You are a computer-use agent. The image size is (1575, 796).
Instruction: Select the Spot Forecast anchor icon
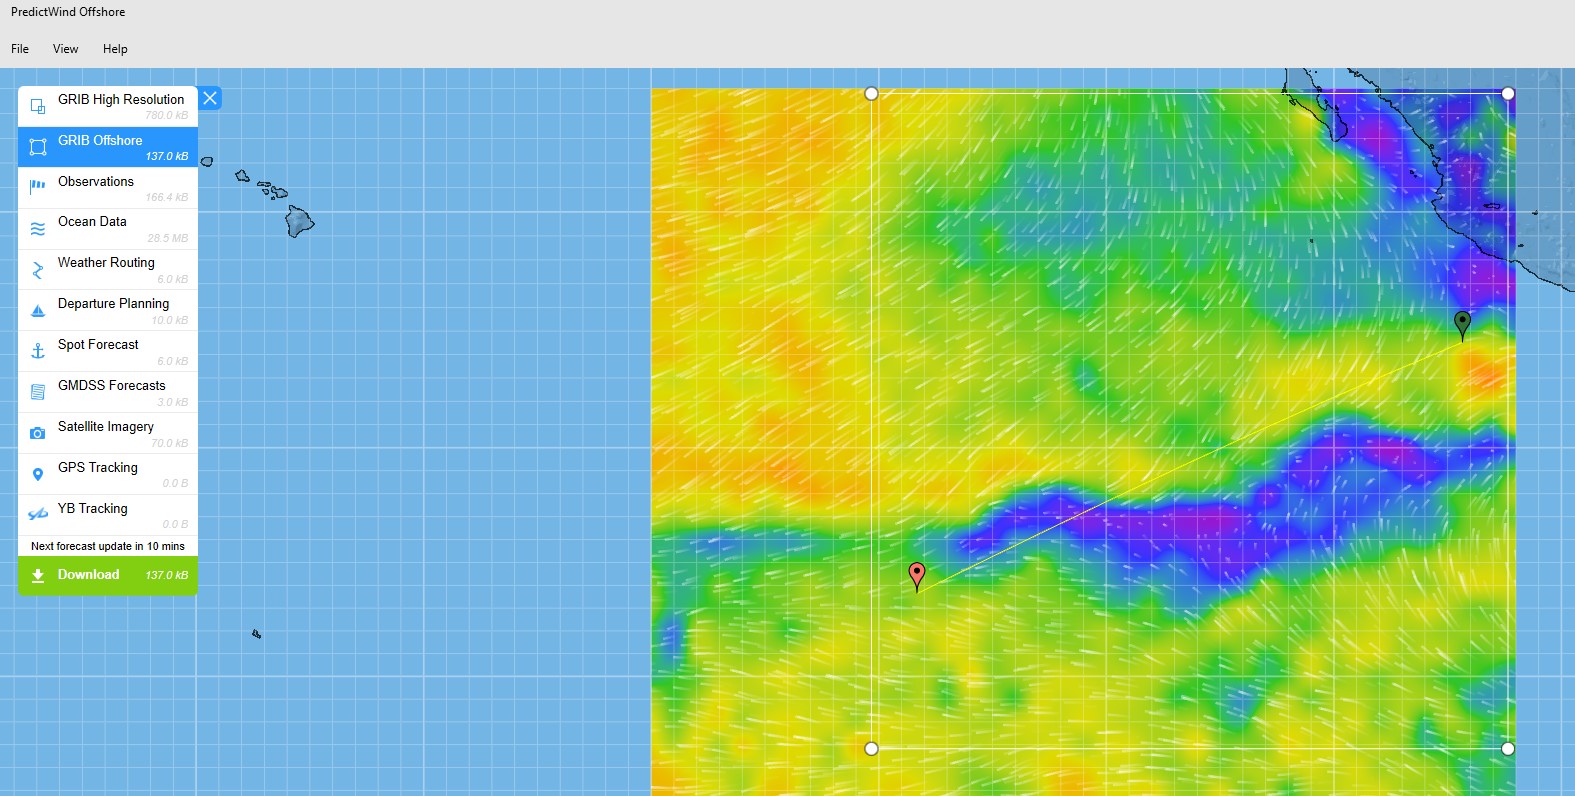[x=38, y=351]
